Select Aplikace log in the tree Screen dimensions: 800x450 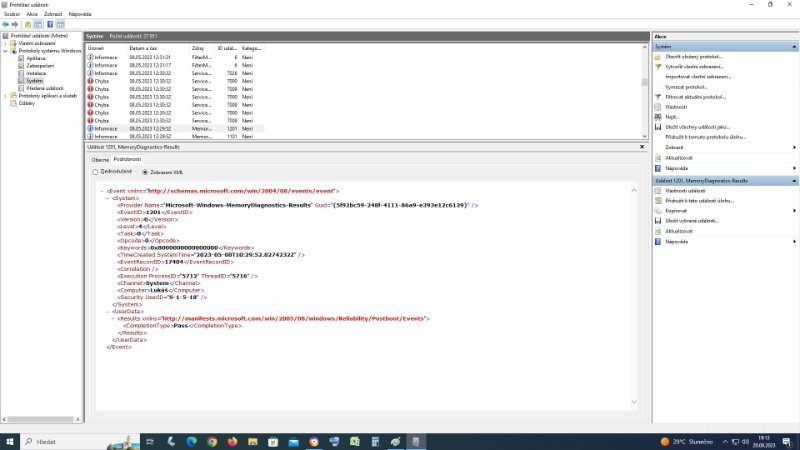(36, 59)
